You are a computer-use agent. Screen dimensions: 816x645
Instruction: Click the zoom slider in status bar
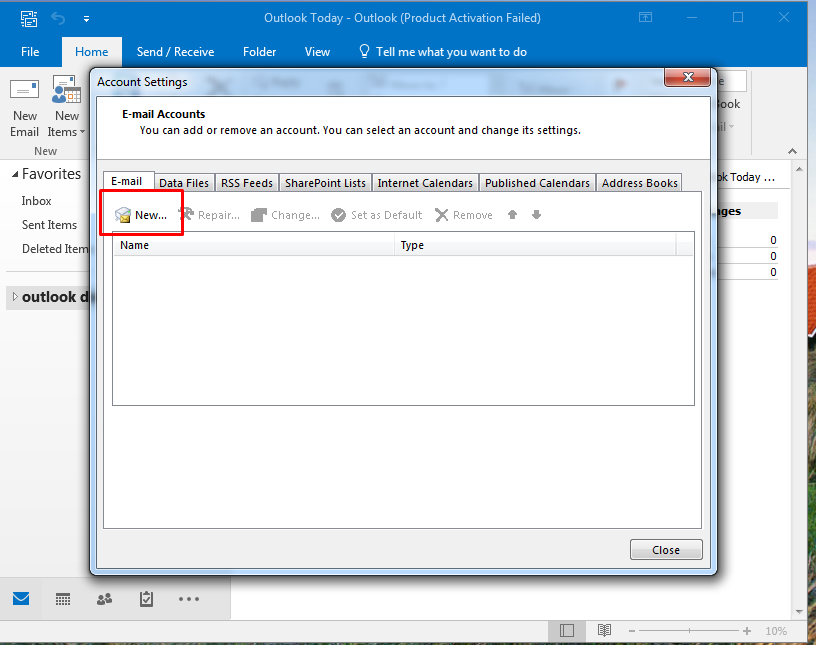[x=689, y=631]
